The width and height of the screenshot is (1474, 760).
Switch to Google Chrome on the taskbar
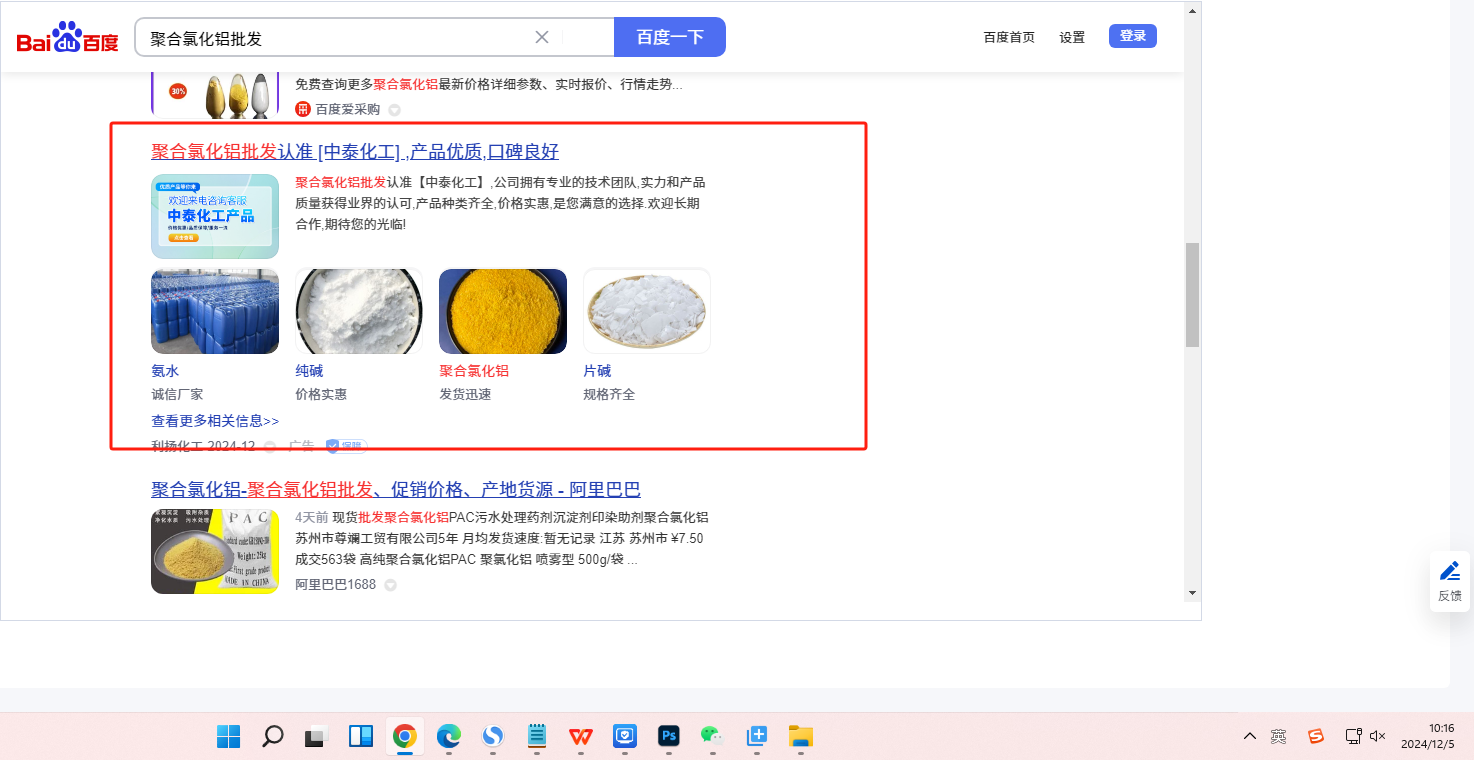coord(404,737)
